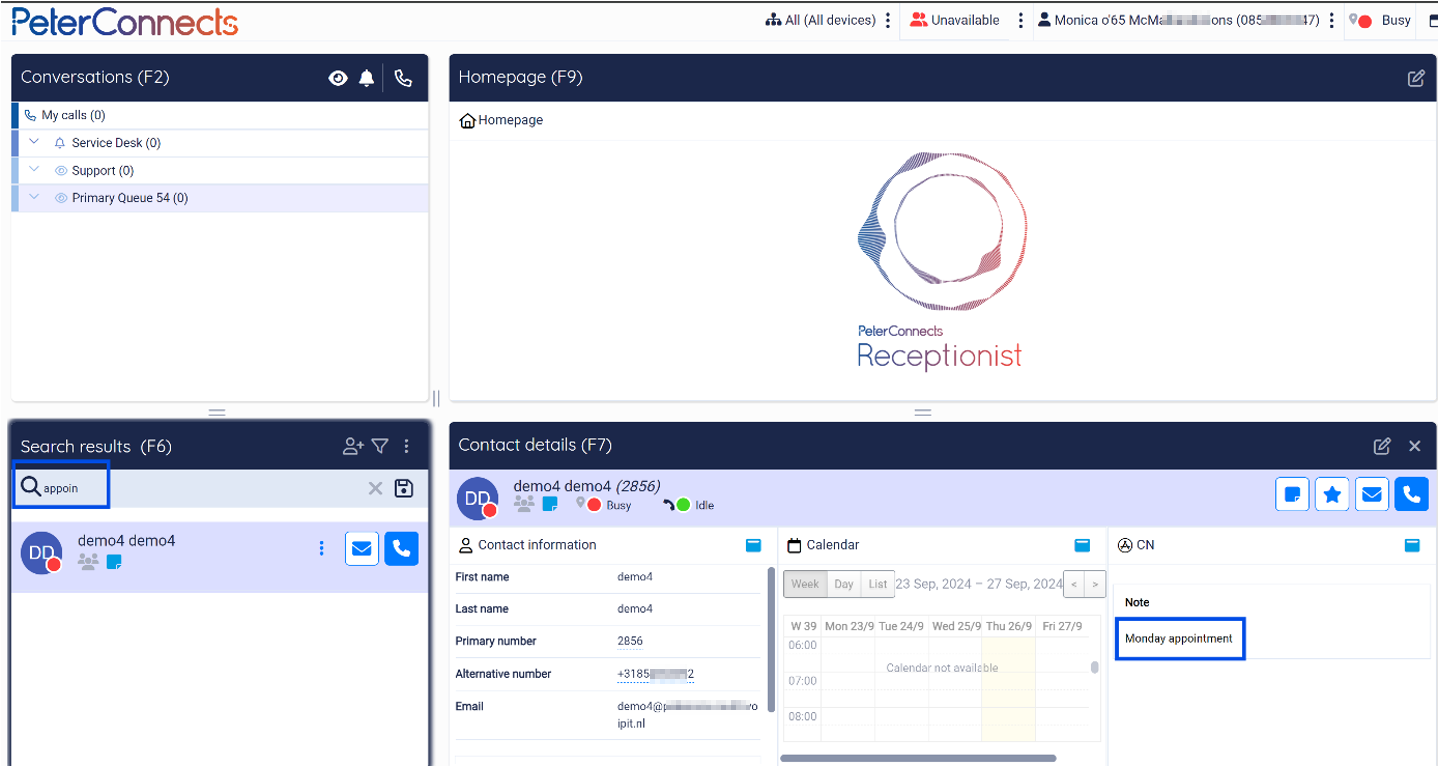Open the filter in Search results header
The width and height of the screenshot is (1438, 771).
click(380, 446)
